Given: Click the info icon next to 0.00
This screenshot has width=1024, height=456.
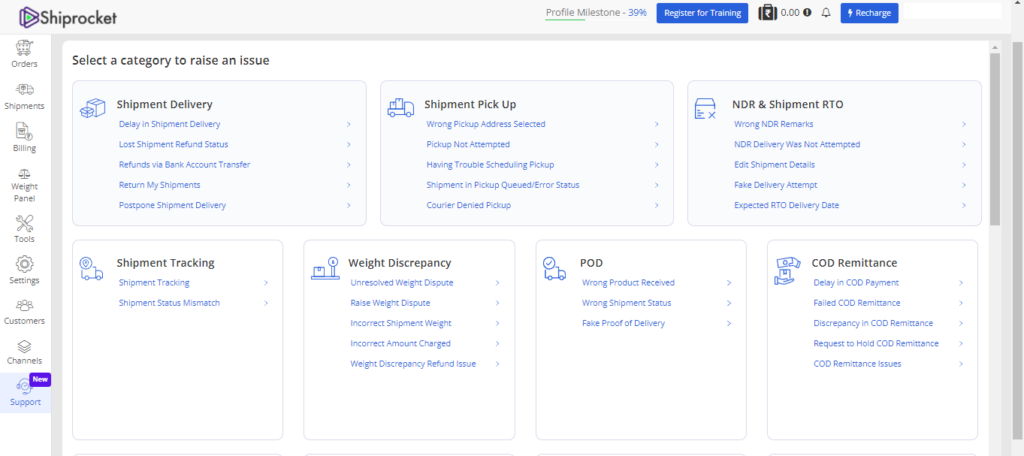Looking at the screenshot, I should [x=807, y=12].
